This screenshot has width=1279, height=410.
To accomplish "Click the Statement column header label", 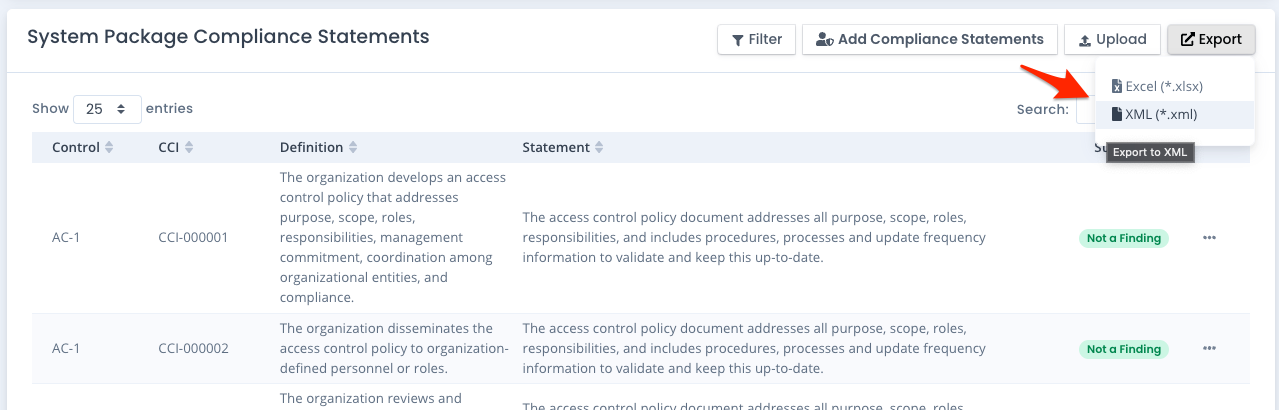I will (x=556, y=147).
